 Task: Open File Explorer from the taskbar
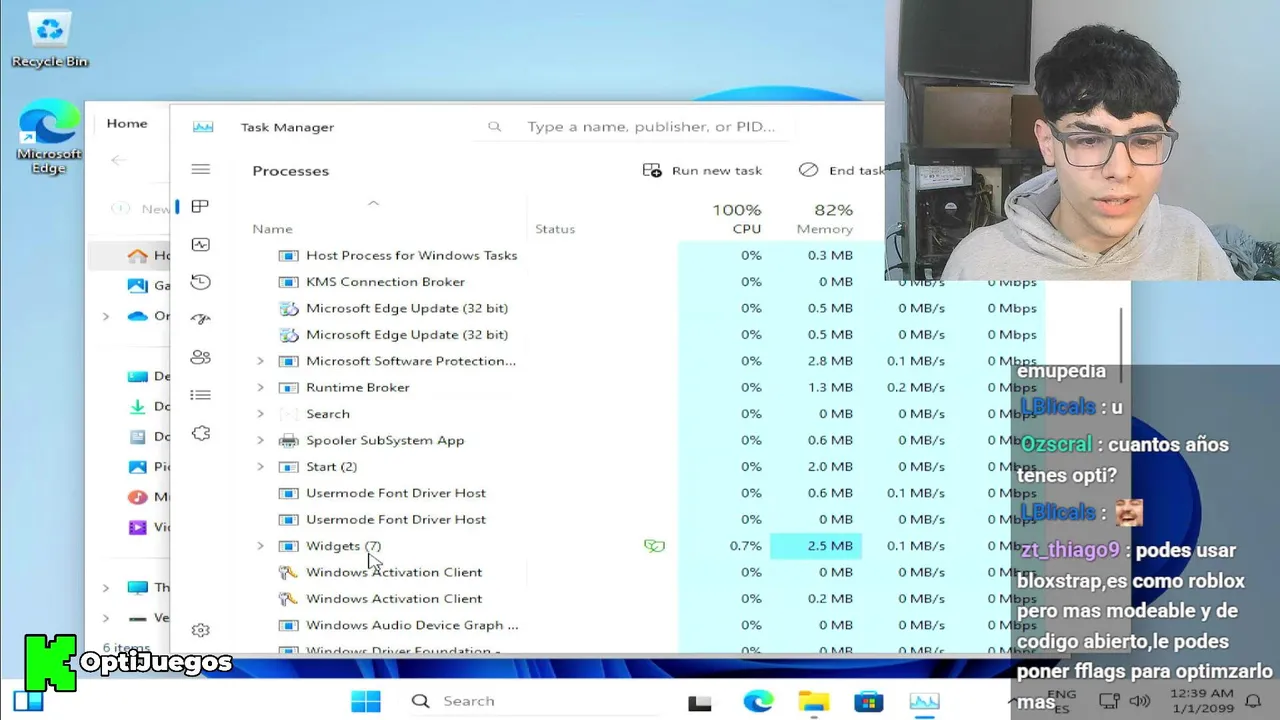814,702
